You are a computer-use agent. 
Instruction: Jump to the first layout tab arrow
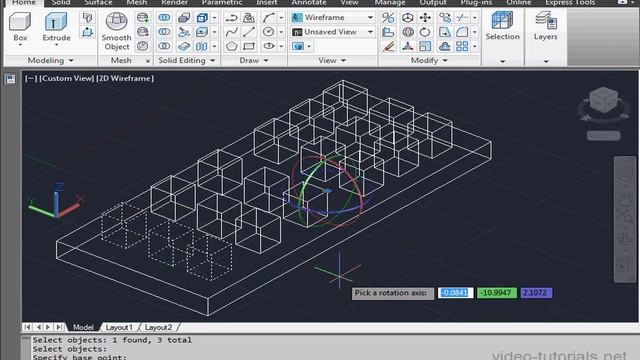pyautogui.click(x=27, y=327)
